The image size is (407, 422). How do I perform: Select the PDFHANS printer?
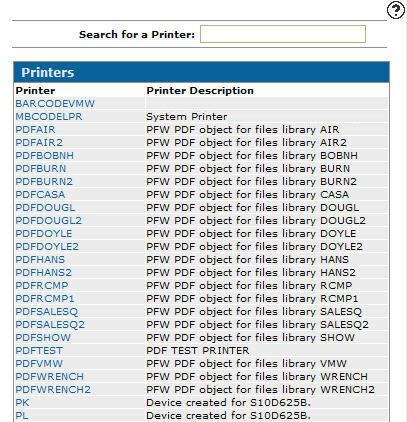(x=40, y=260)
